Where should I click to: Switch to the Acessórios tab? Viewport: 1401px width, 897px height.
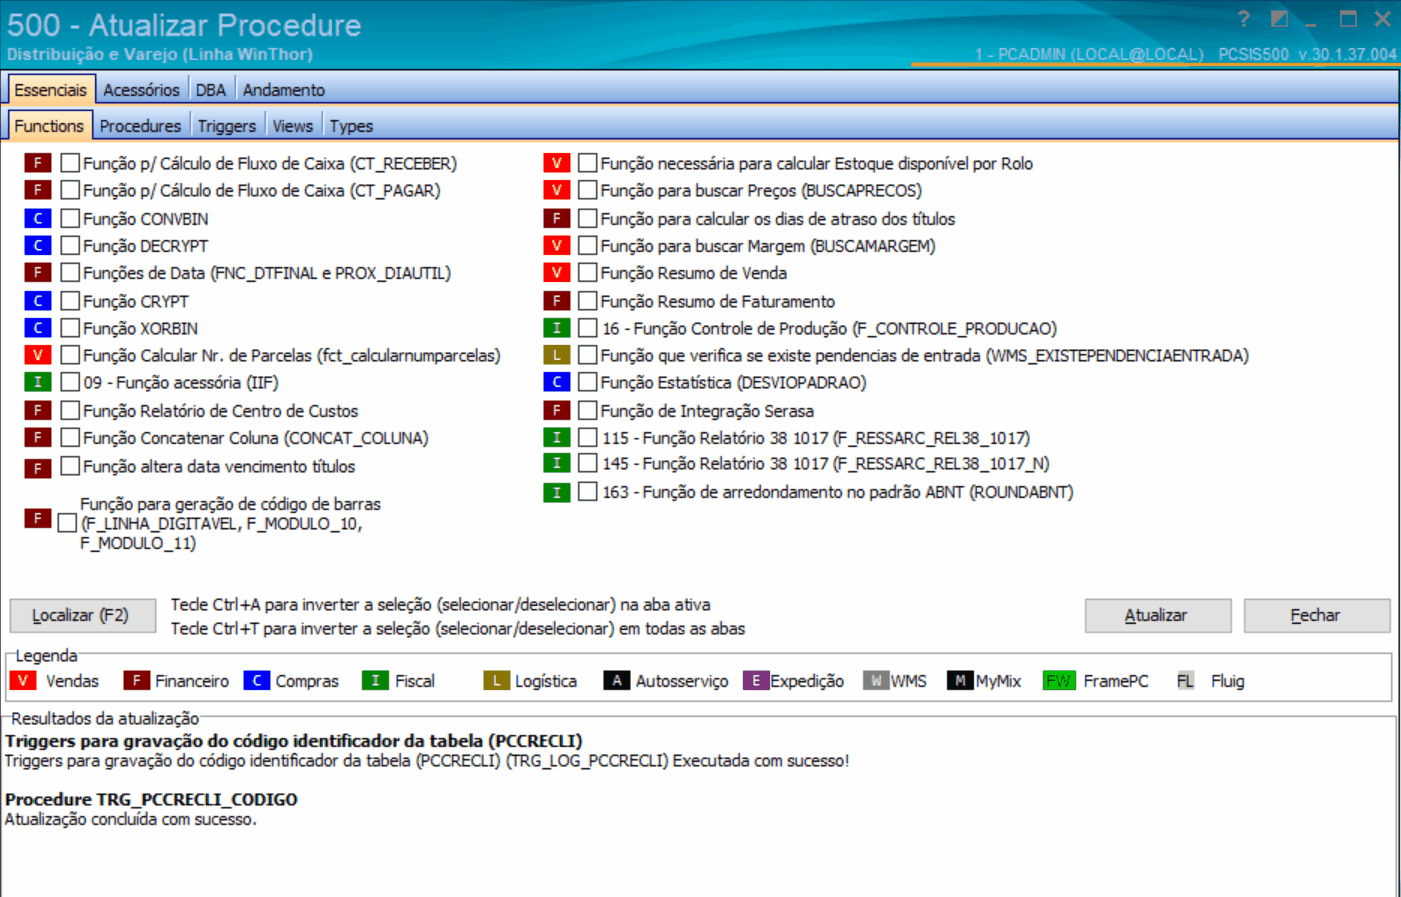click(141, 90)
